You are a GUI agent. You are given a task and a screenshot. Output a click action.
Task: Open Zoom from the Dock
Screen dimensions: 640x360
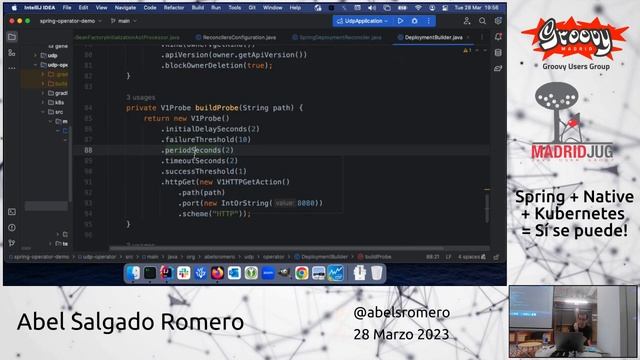(268, 273)
